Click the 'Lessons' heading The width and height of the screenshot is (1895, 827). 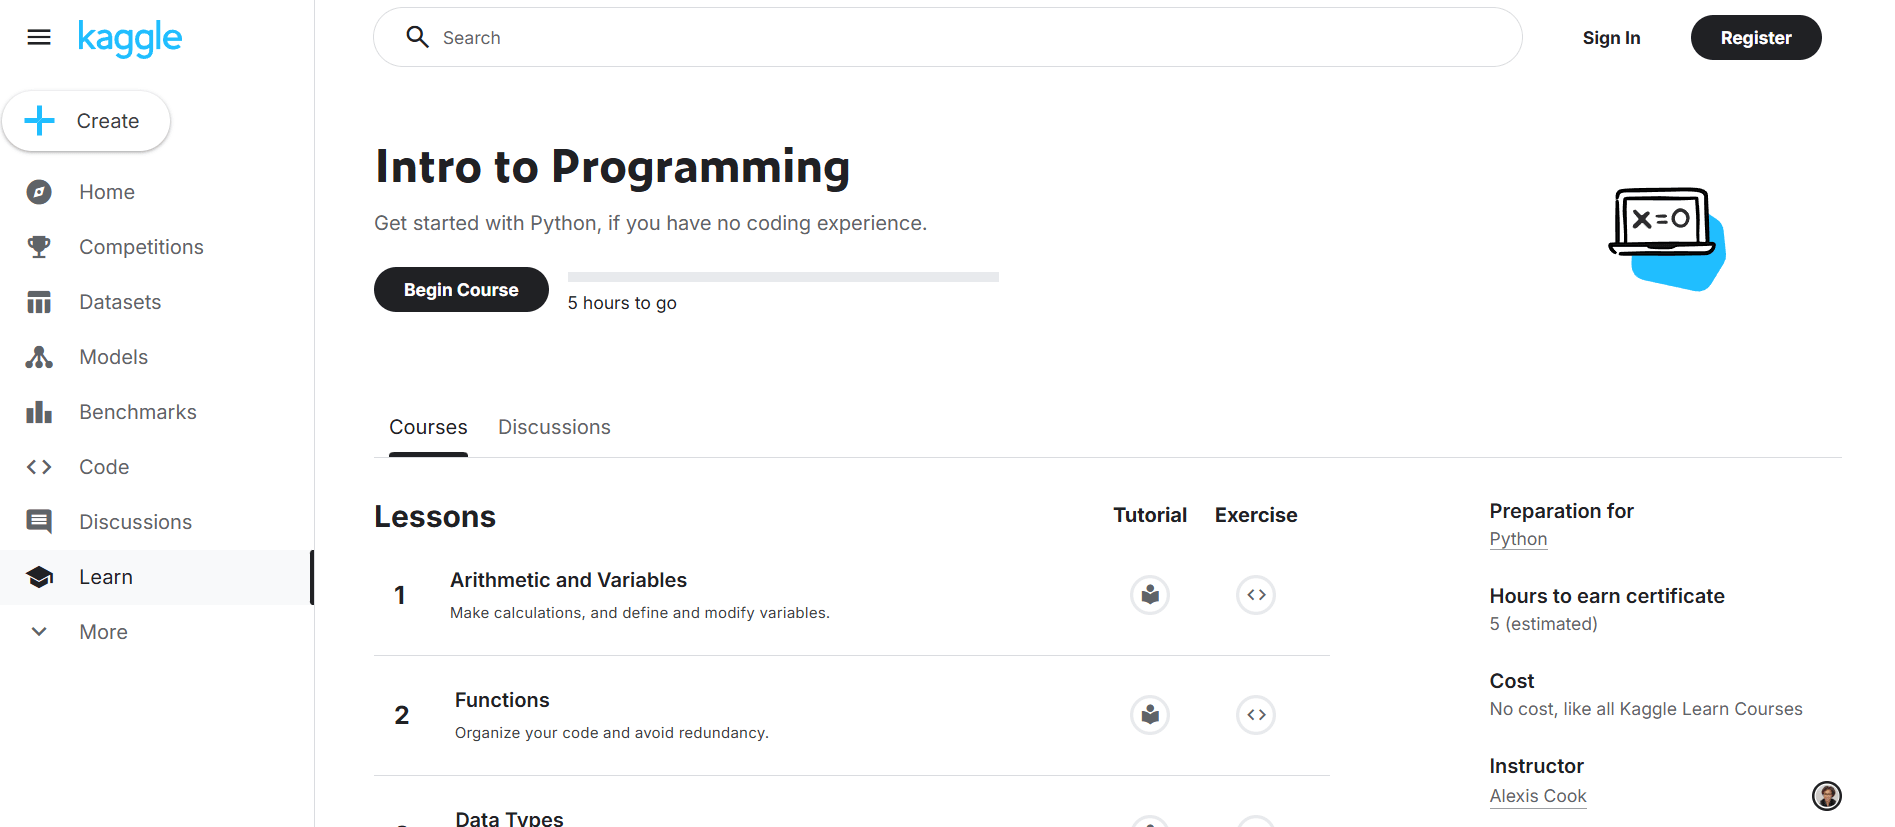pyautogui.click(x=435, y=517)
